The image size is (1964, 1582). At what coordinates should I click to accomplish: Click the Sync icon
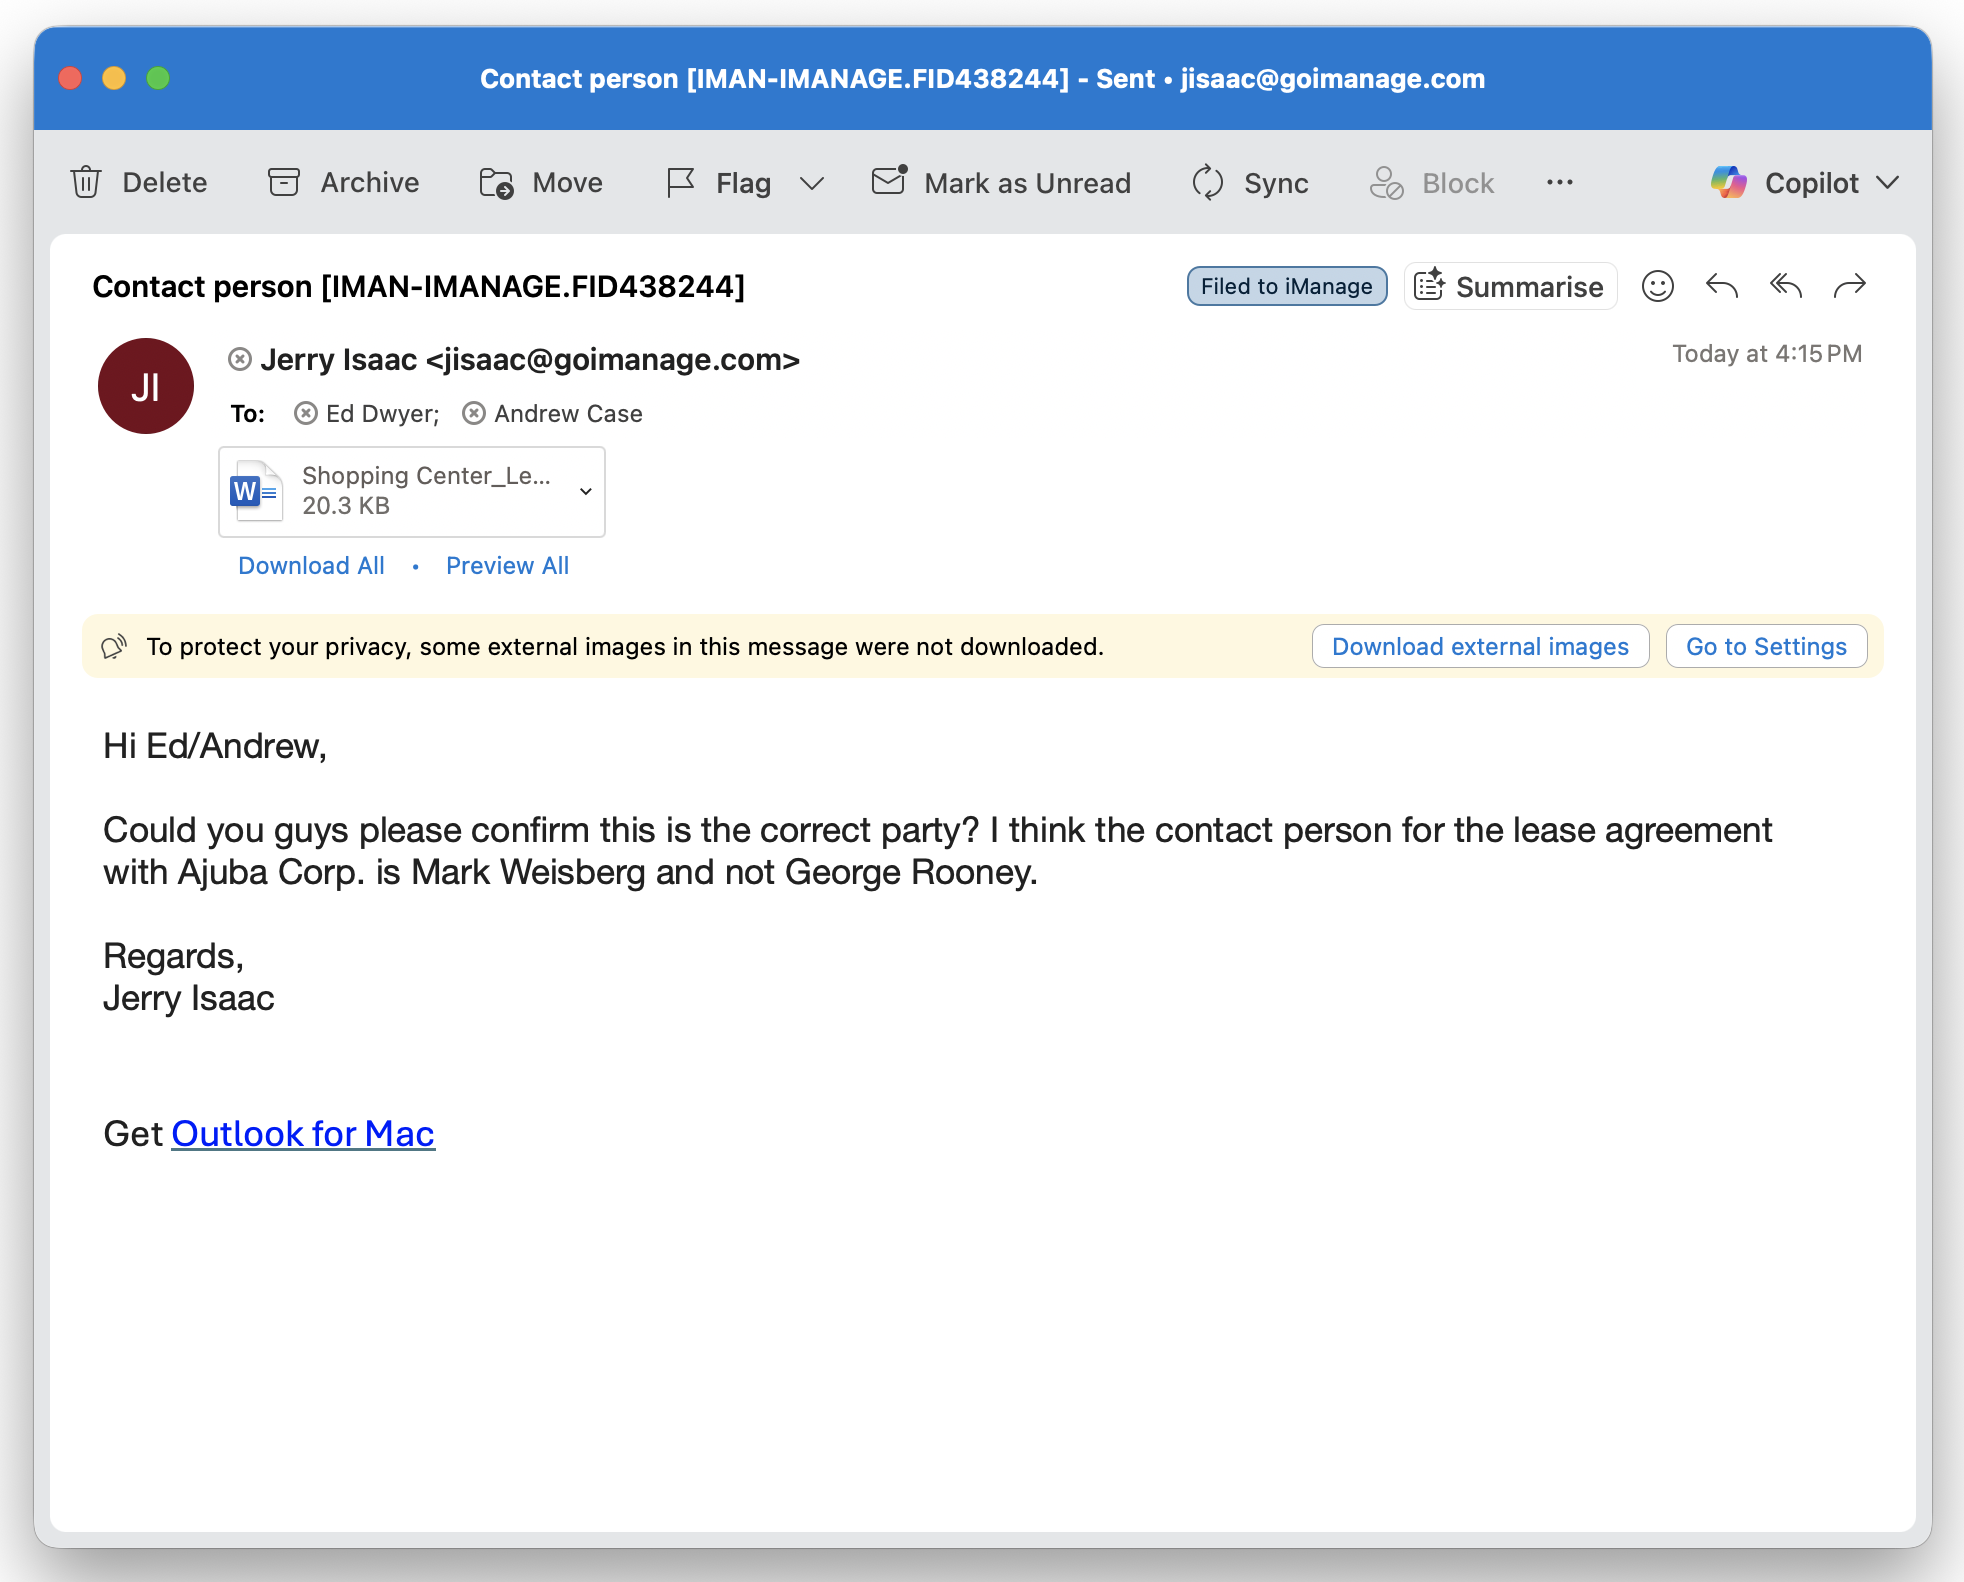point(1208,183)
